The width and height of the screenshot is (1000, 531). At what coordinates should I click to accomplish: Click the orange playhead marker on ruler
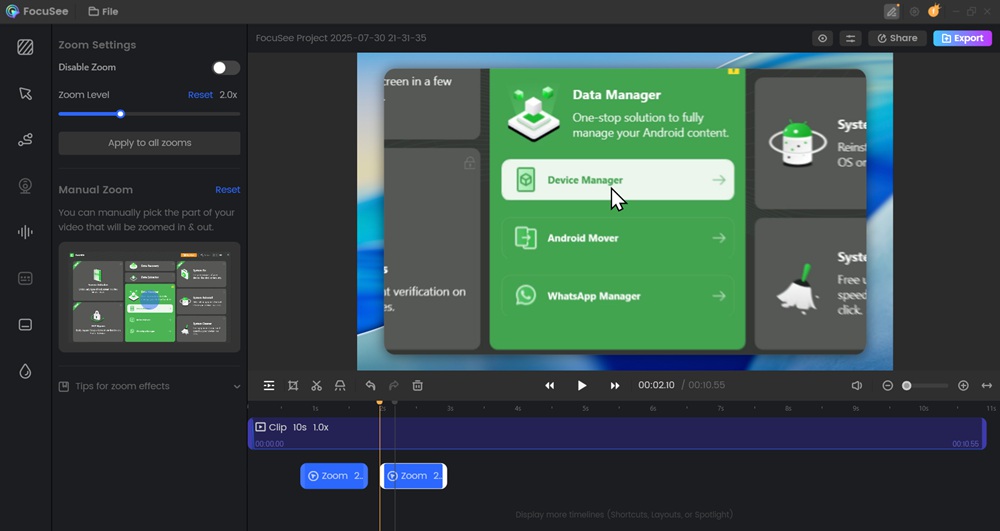(x=379, y=402)
